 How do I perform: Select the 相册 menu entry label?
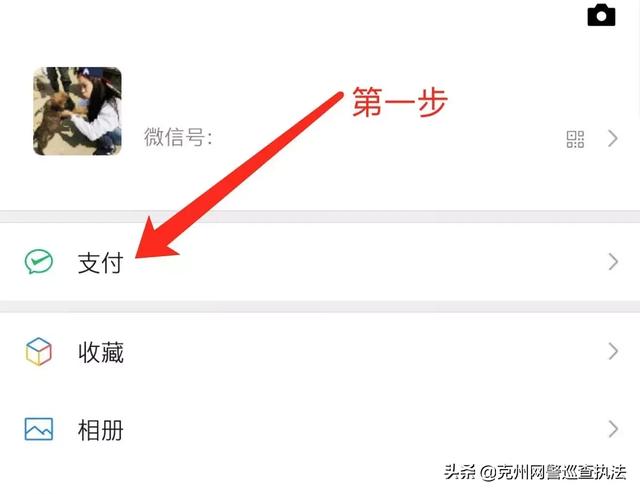101,430
